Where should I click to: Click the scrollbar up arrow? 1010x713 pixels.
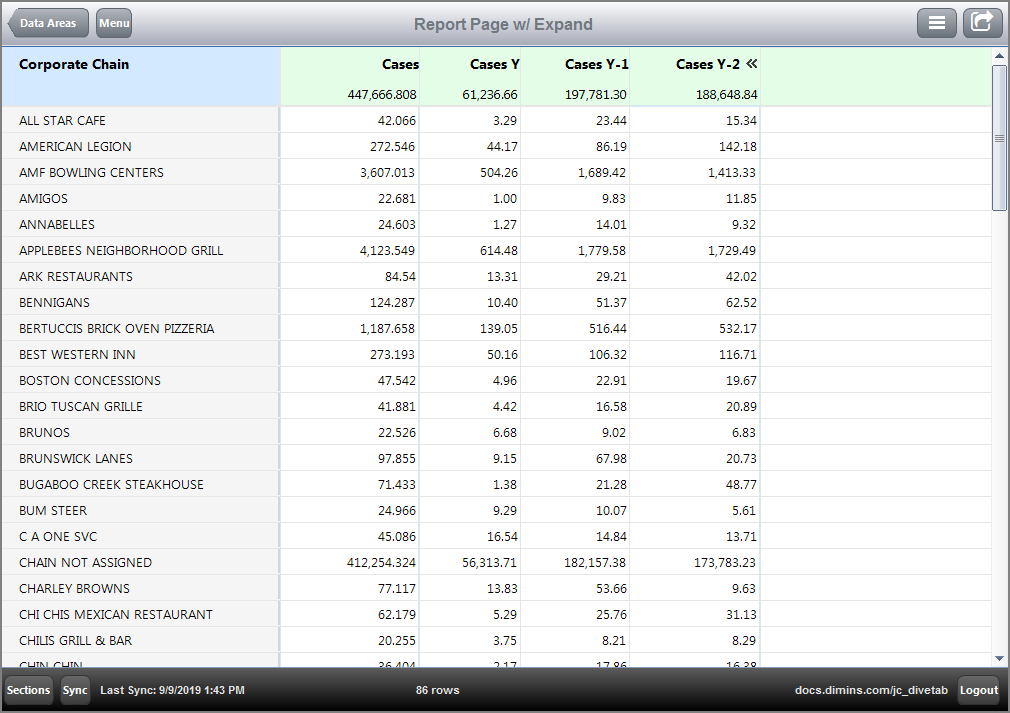[x=999, y=58]
